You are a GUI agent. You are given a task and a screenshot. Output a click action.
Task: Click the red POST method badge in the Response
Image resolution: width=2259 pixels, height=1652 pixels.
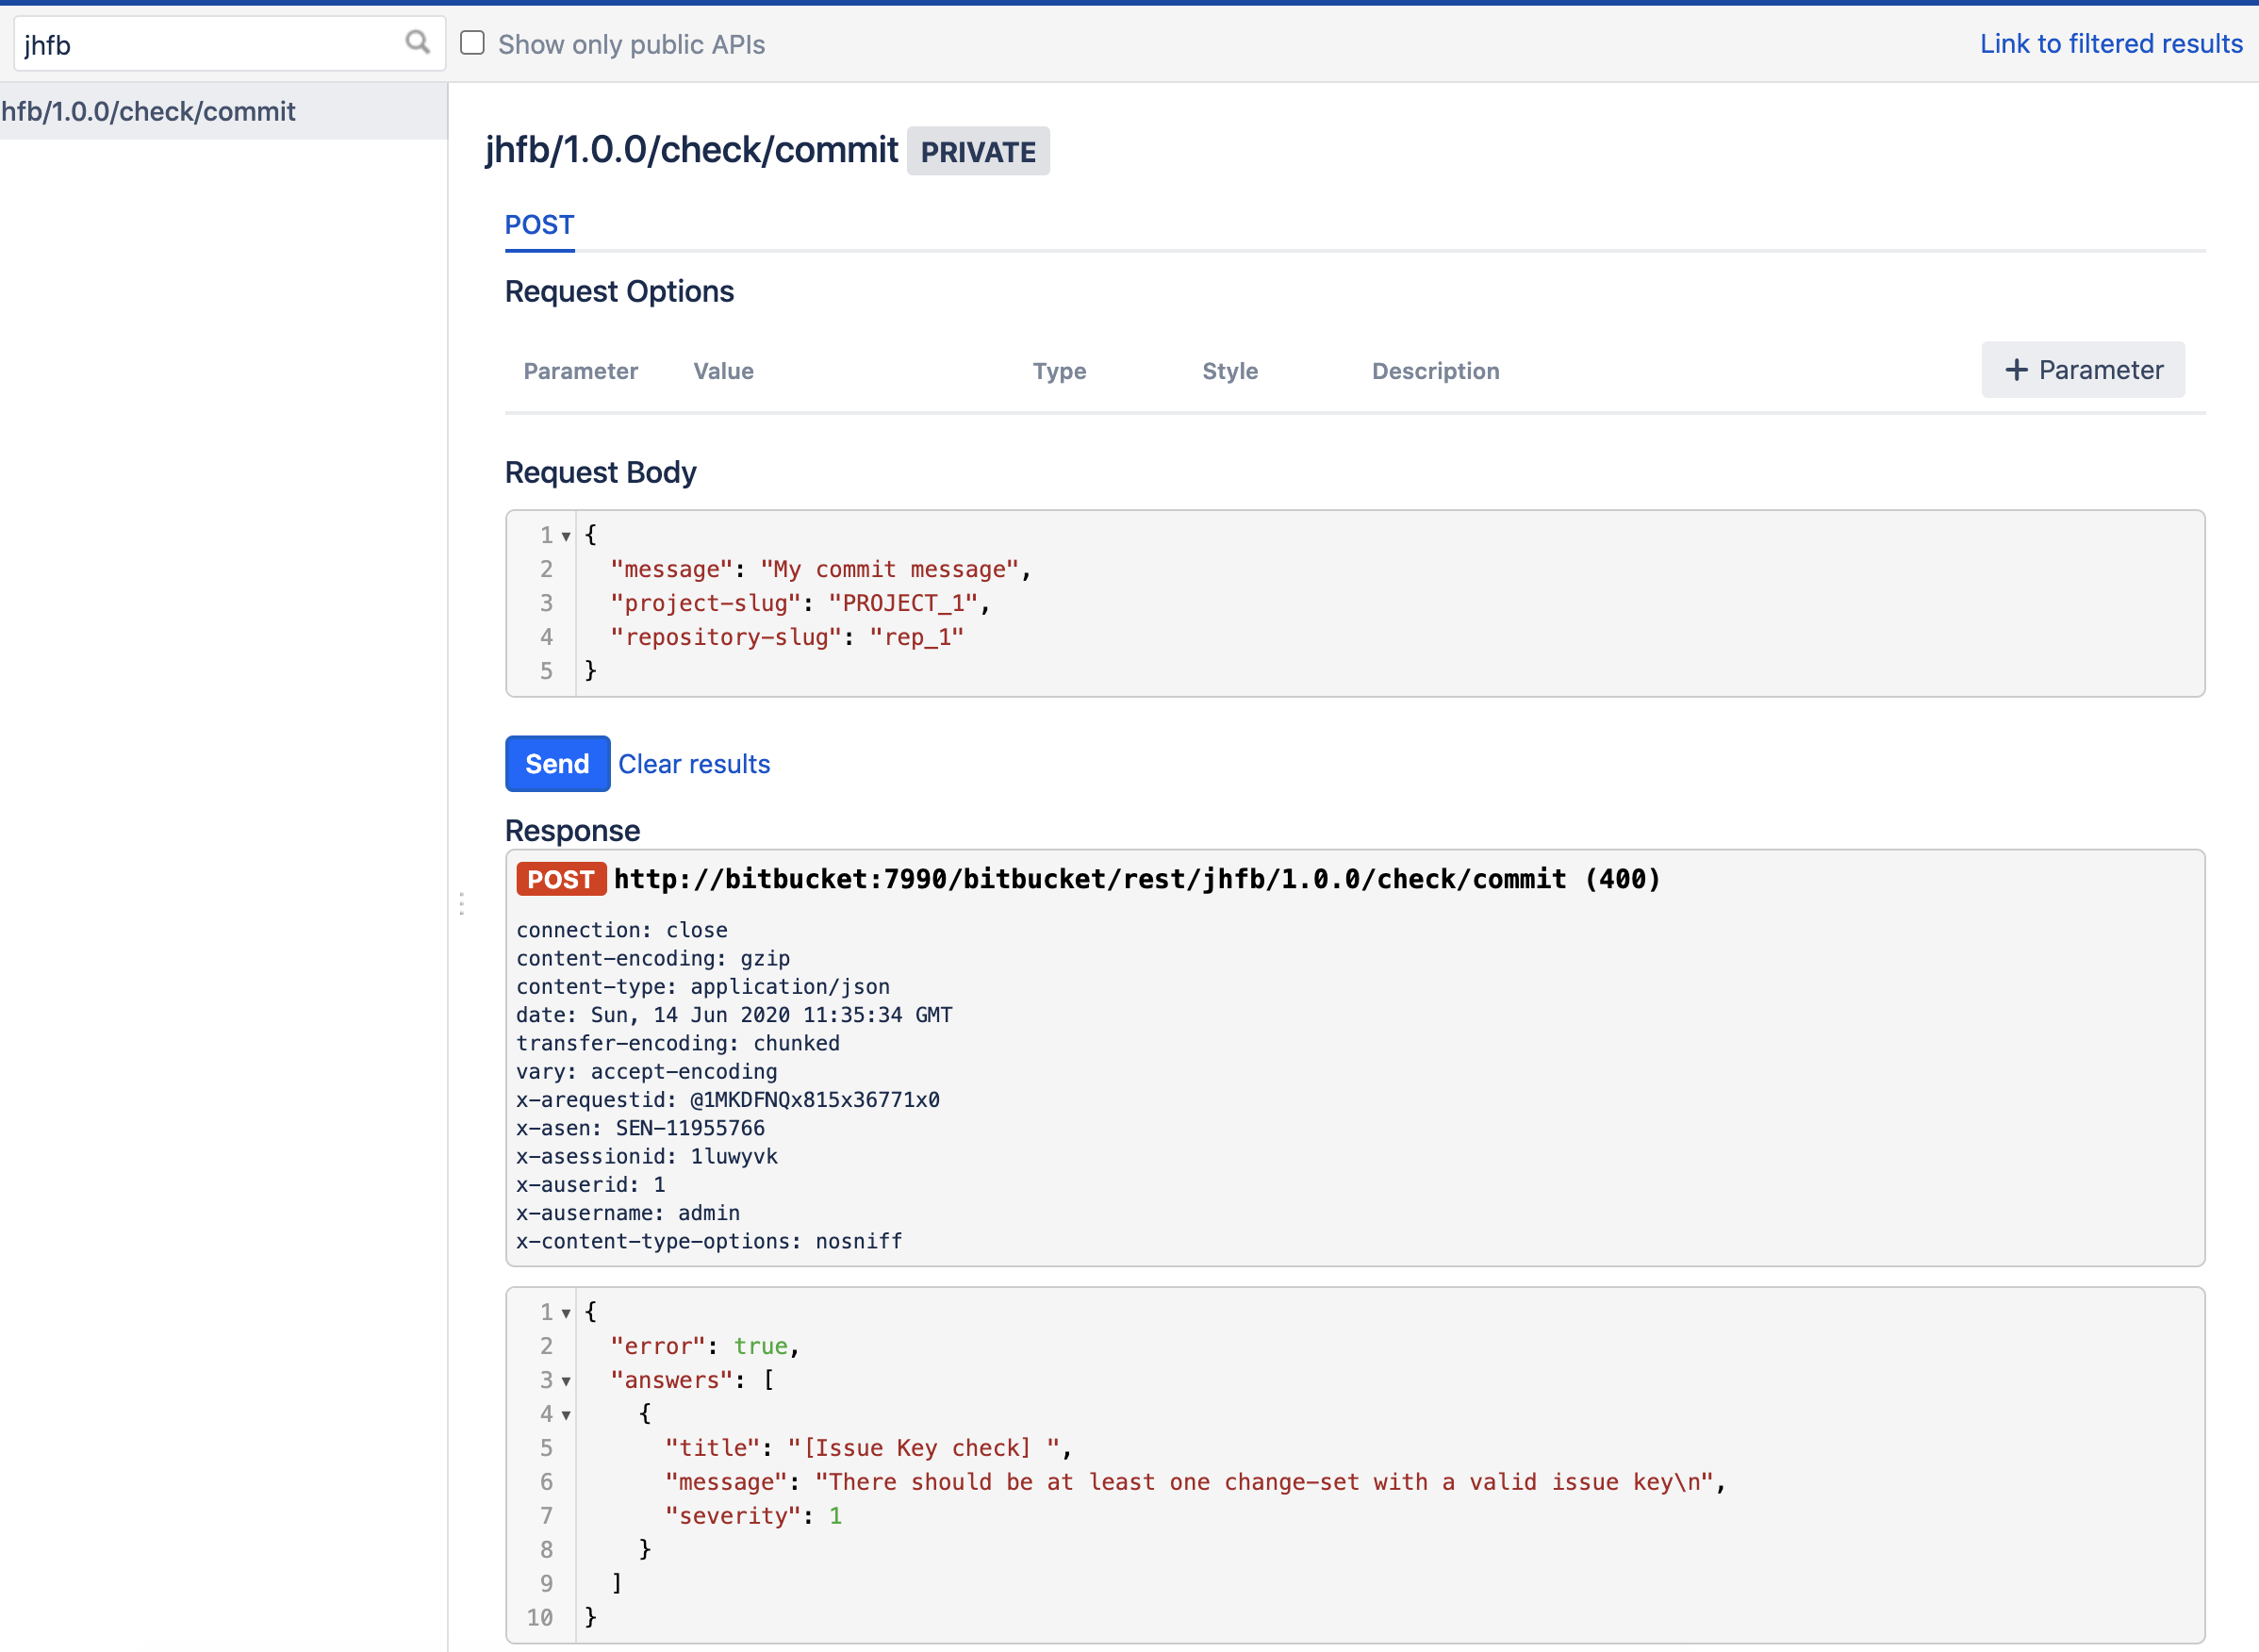560,879
